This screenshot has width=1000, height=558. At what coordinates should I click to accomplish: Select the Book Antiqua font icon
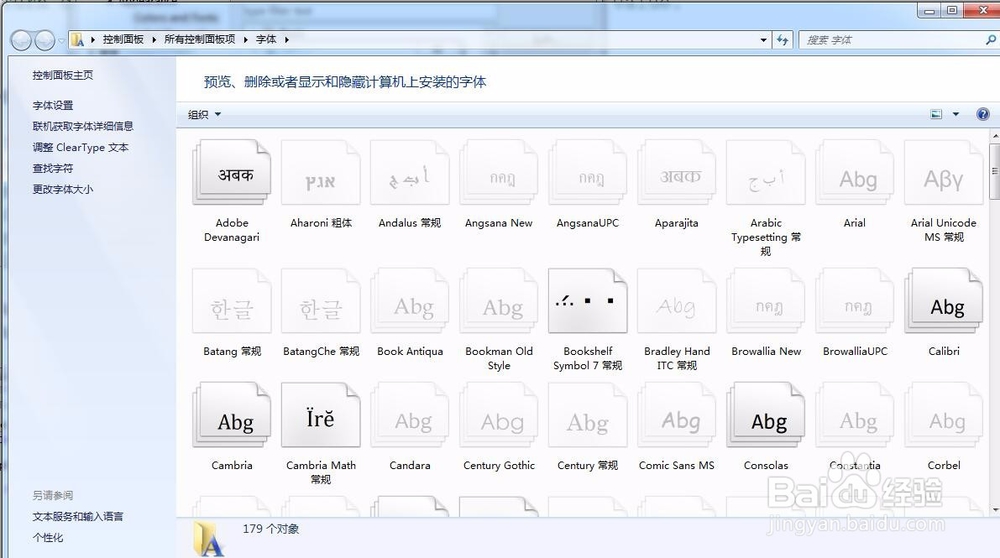point(409,301)
